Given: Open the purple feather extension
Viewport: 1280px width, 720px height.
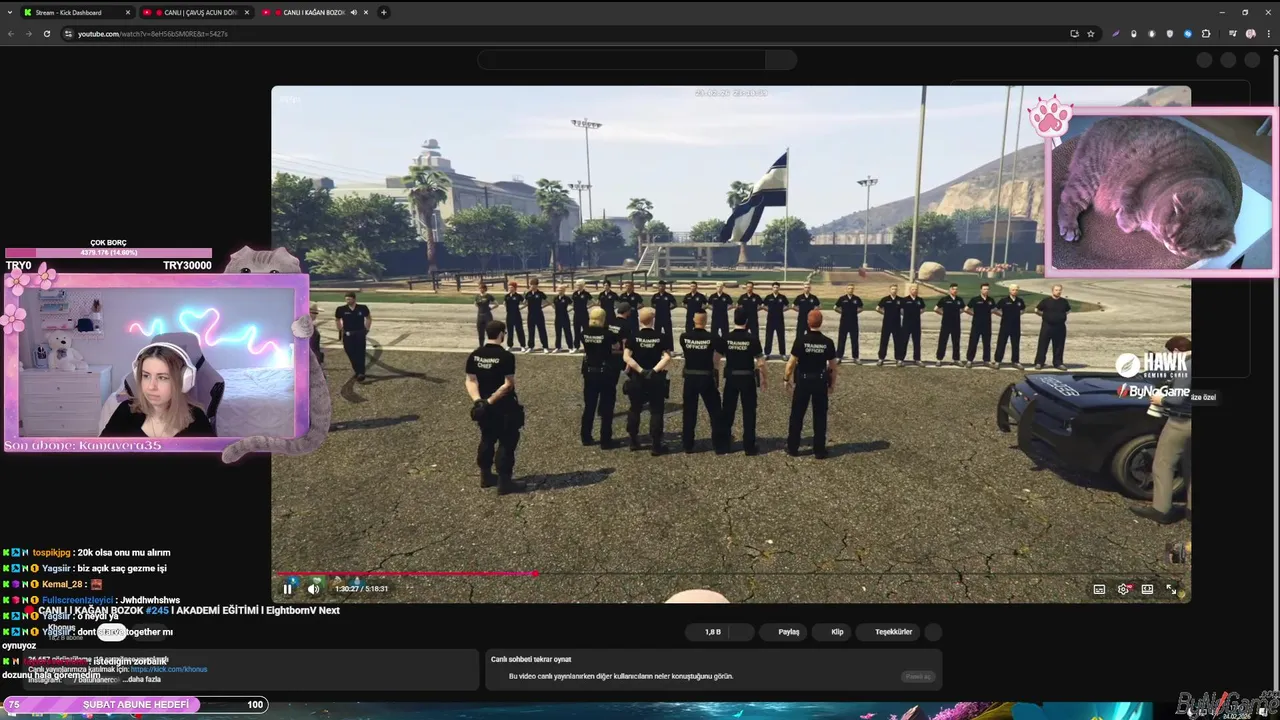Looking at the screenshot, I should click(1115, 33).
